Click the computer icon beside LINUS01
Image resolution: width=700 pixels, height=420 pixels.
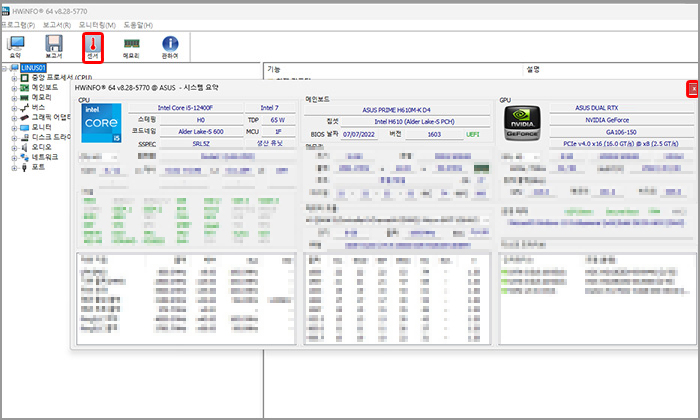point(14,68)
